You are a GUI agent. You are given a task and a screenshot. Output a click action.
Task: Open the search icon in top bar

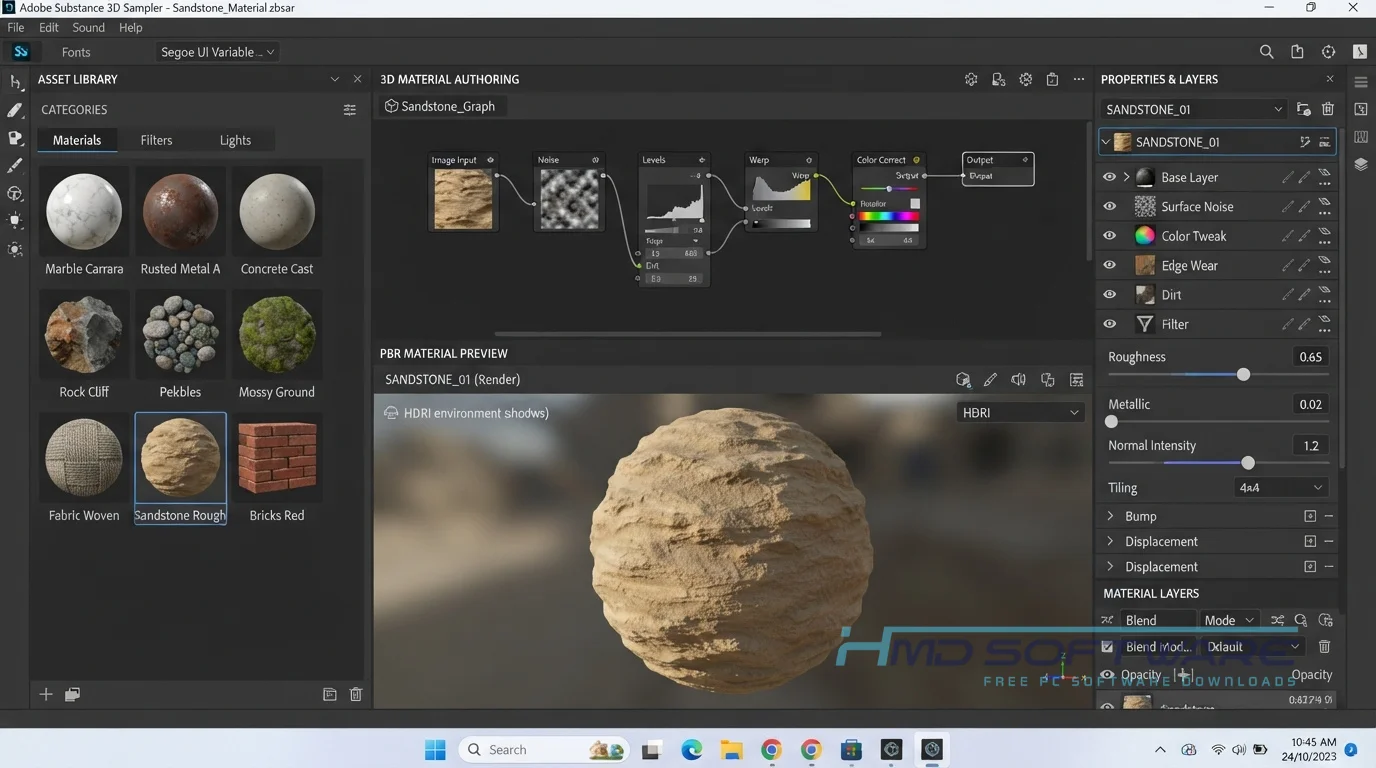1266,52
